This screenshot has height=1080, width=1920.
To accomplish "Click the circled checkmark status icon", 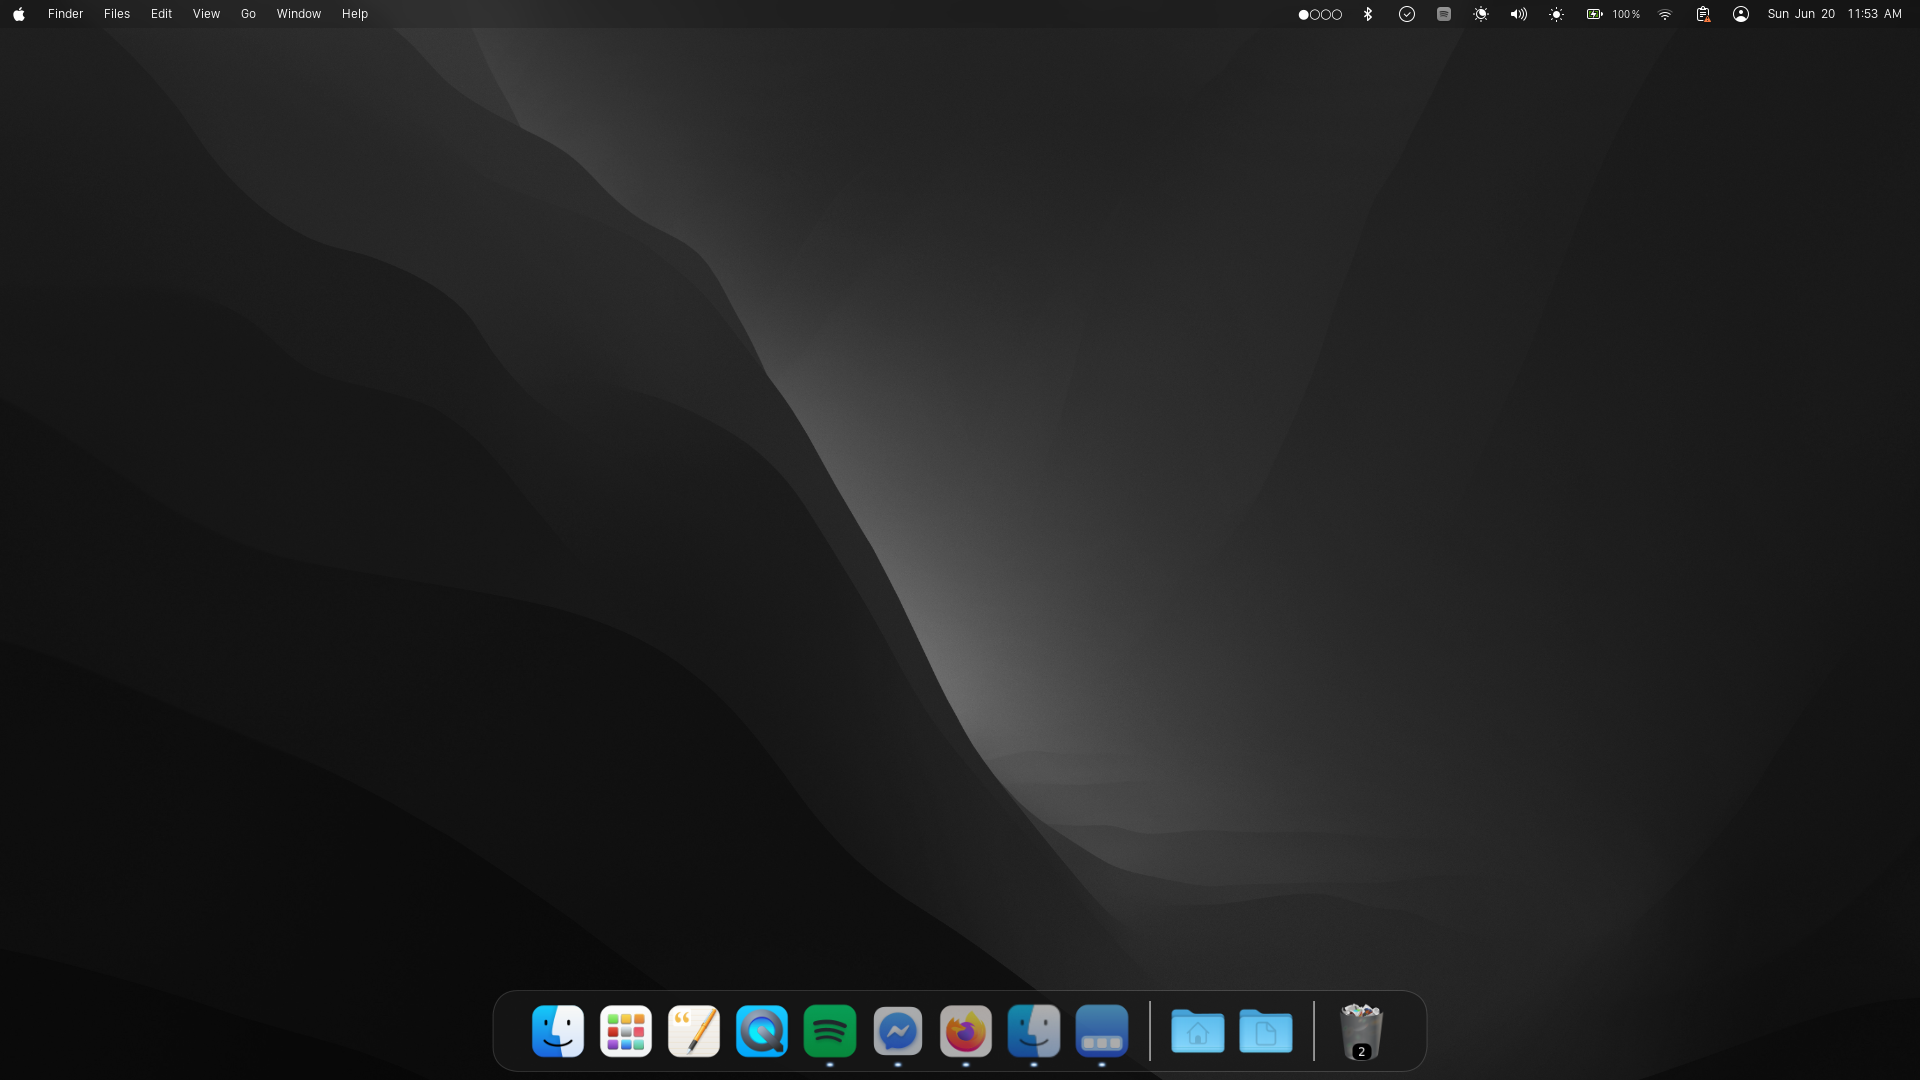I will (1406, 14).
